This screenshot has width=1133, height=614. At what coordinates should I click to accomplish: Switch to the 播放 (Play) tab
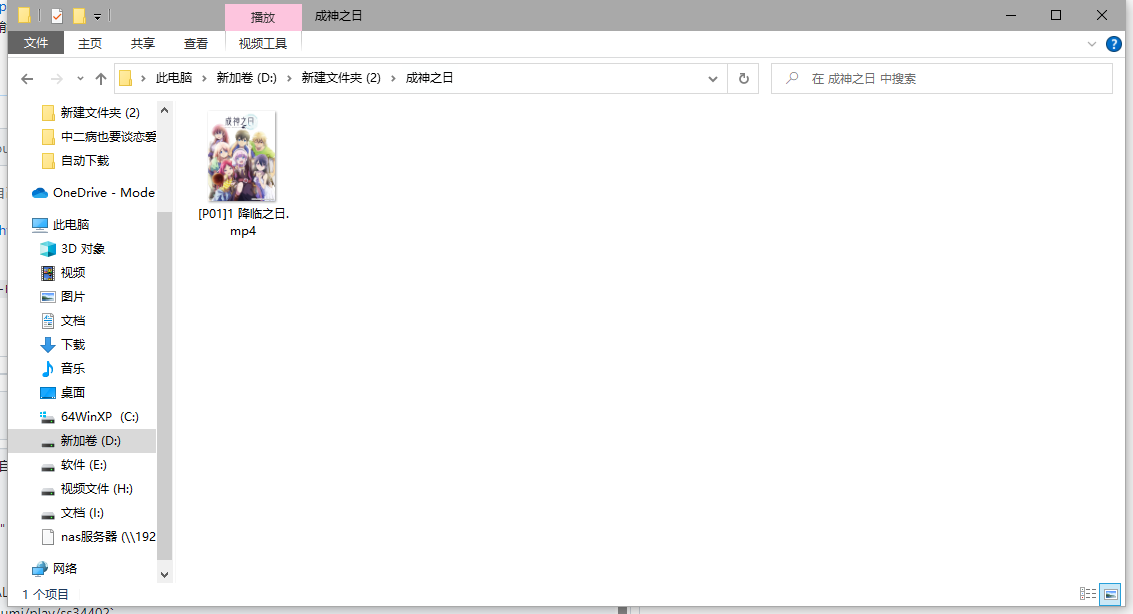262,16
